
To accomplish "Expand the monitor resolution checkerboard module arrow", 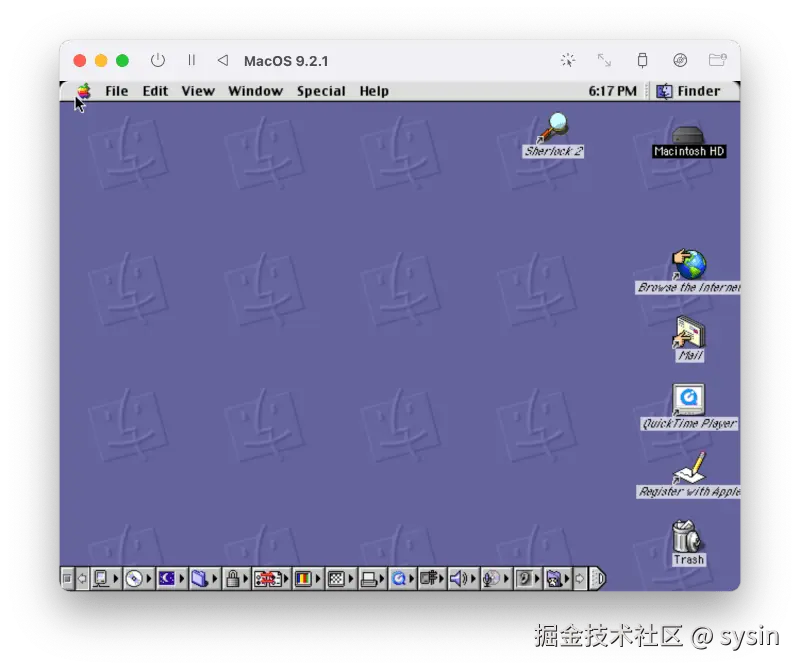I will [351, 579].
